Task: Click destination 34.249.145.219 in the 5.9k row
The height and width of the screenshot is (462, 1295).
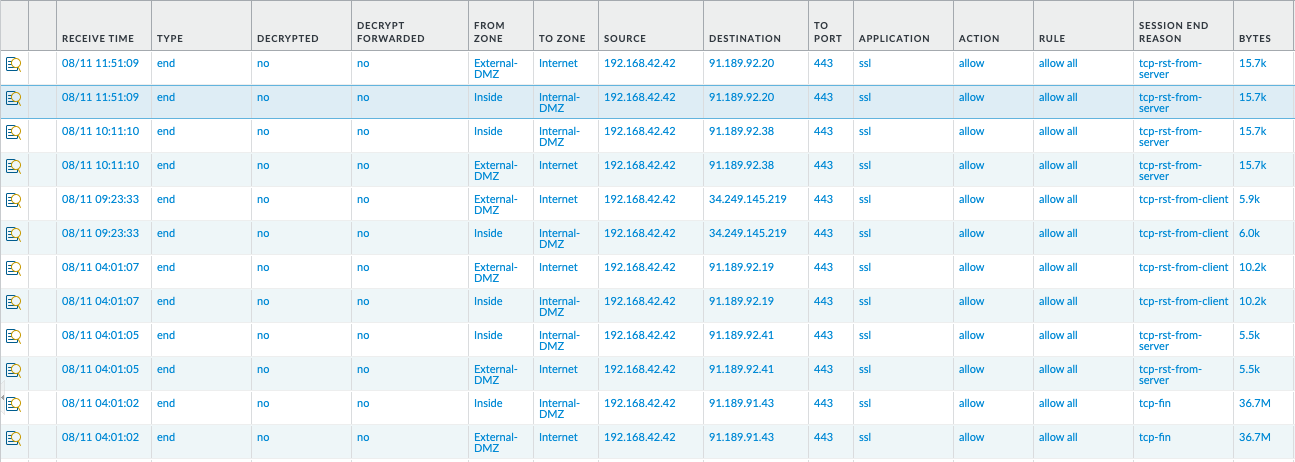Action: [x=747, y=200]
